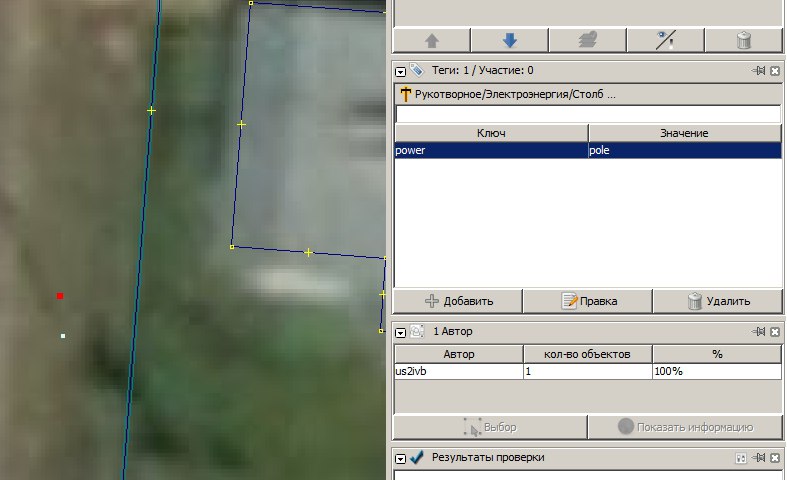Click the merge layers button
787x480 pixels.
click(588, 40)
